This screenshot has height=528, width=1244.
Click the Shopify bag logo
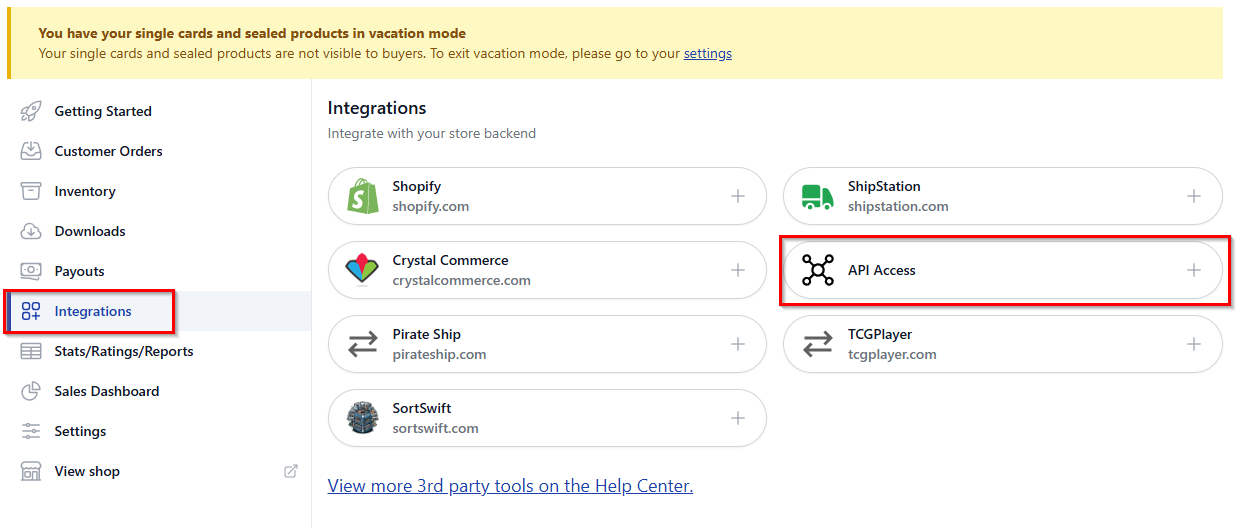(x=362, y=196)
